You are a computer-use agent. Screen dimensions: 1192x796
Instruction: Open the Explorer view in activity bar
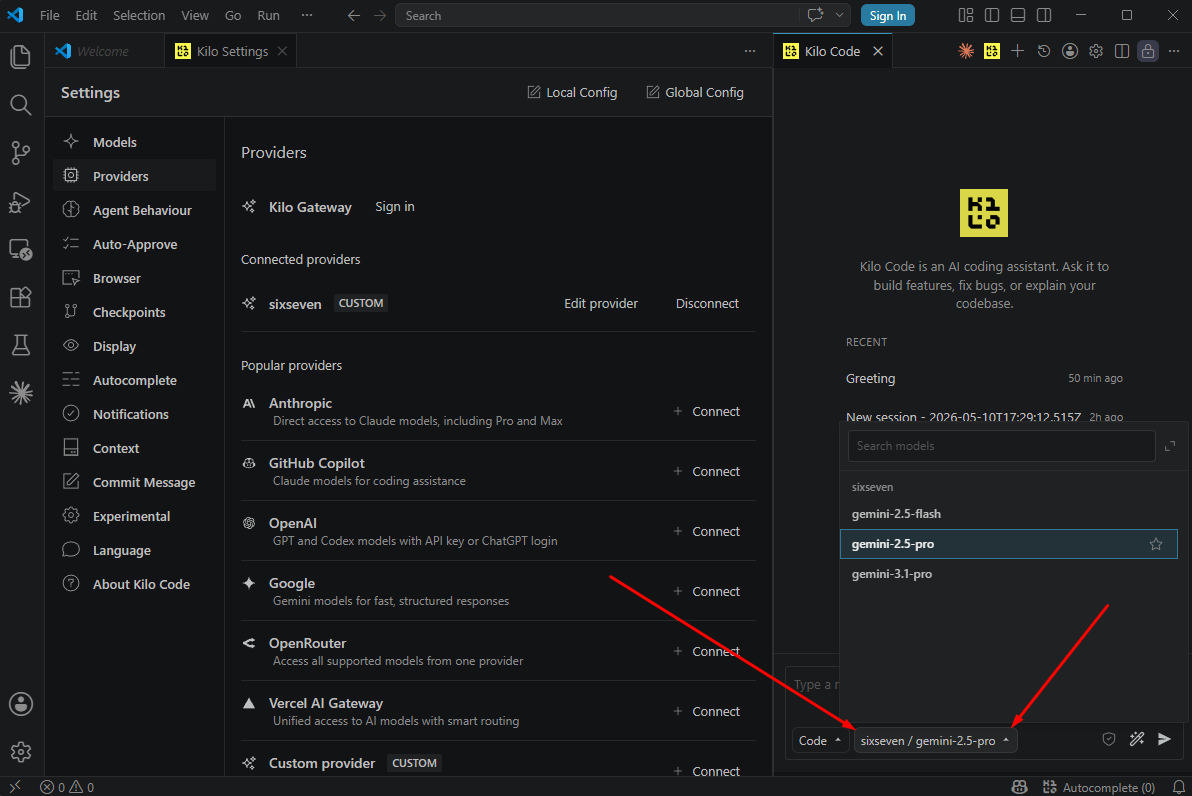click(21, 57)
